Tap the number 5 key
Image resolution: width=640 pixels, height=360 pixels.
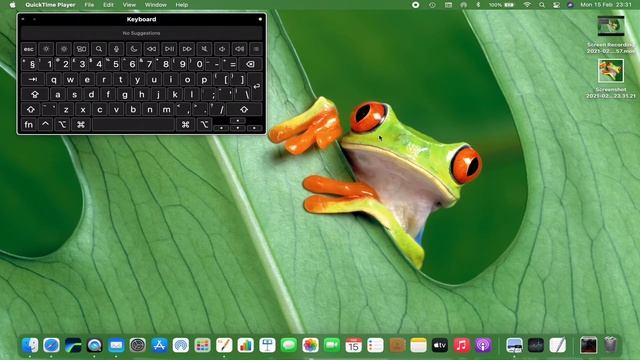click(116, 64)
